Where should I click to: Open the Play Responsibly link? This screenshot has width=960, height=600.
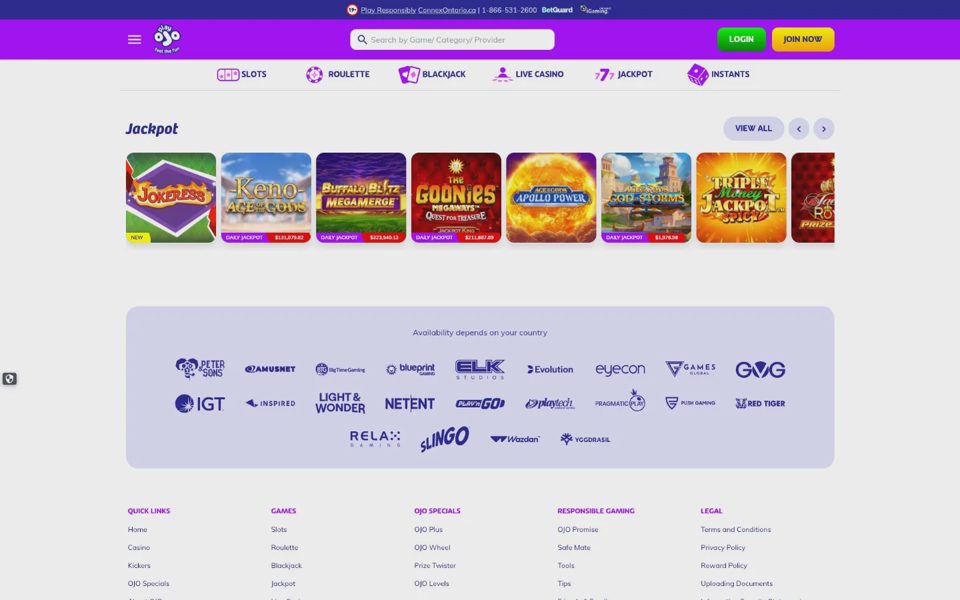click(388, 10)
